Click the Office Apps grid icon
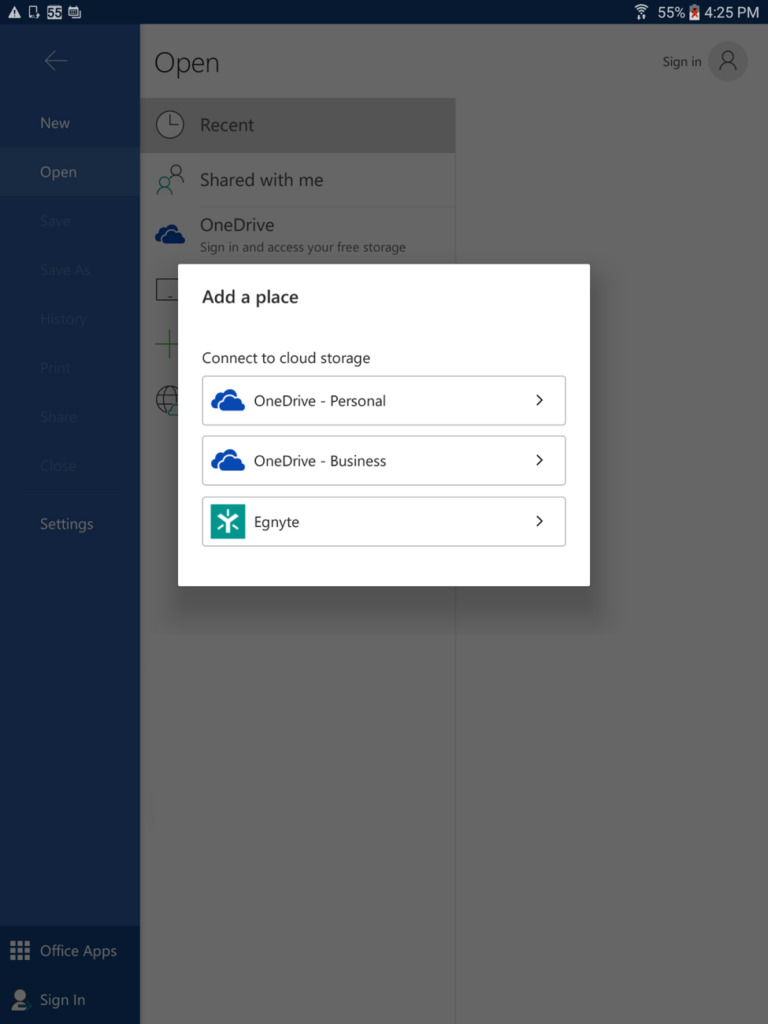Viewport: 768px width, 1024px height. tap(20, 951)
